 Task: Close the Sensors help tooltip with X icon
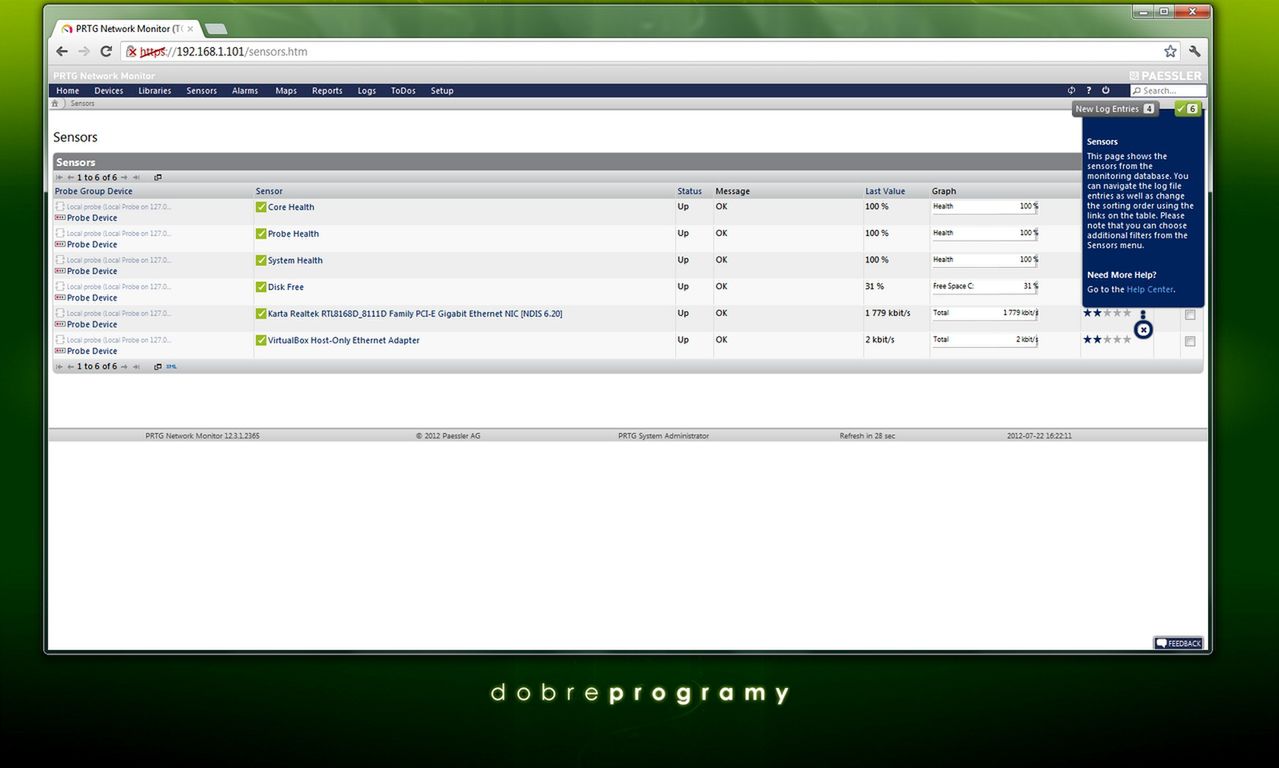tap(1143, 329)
